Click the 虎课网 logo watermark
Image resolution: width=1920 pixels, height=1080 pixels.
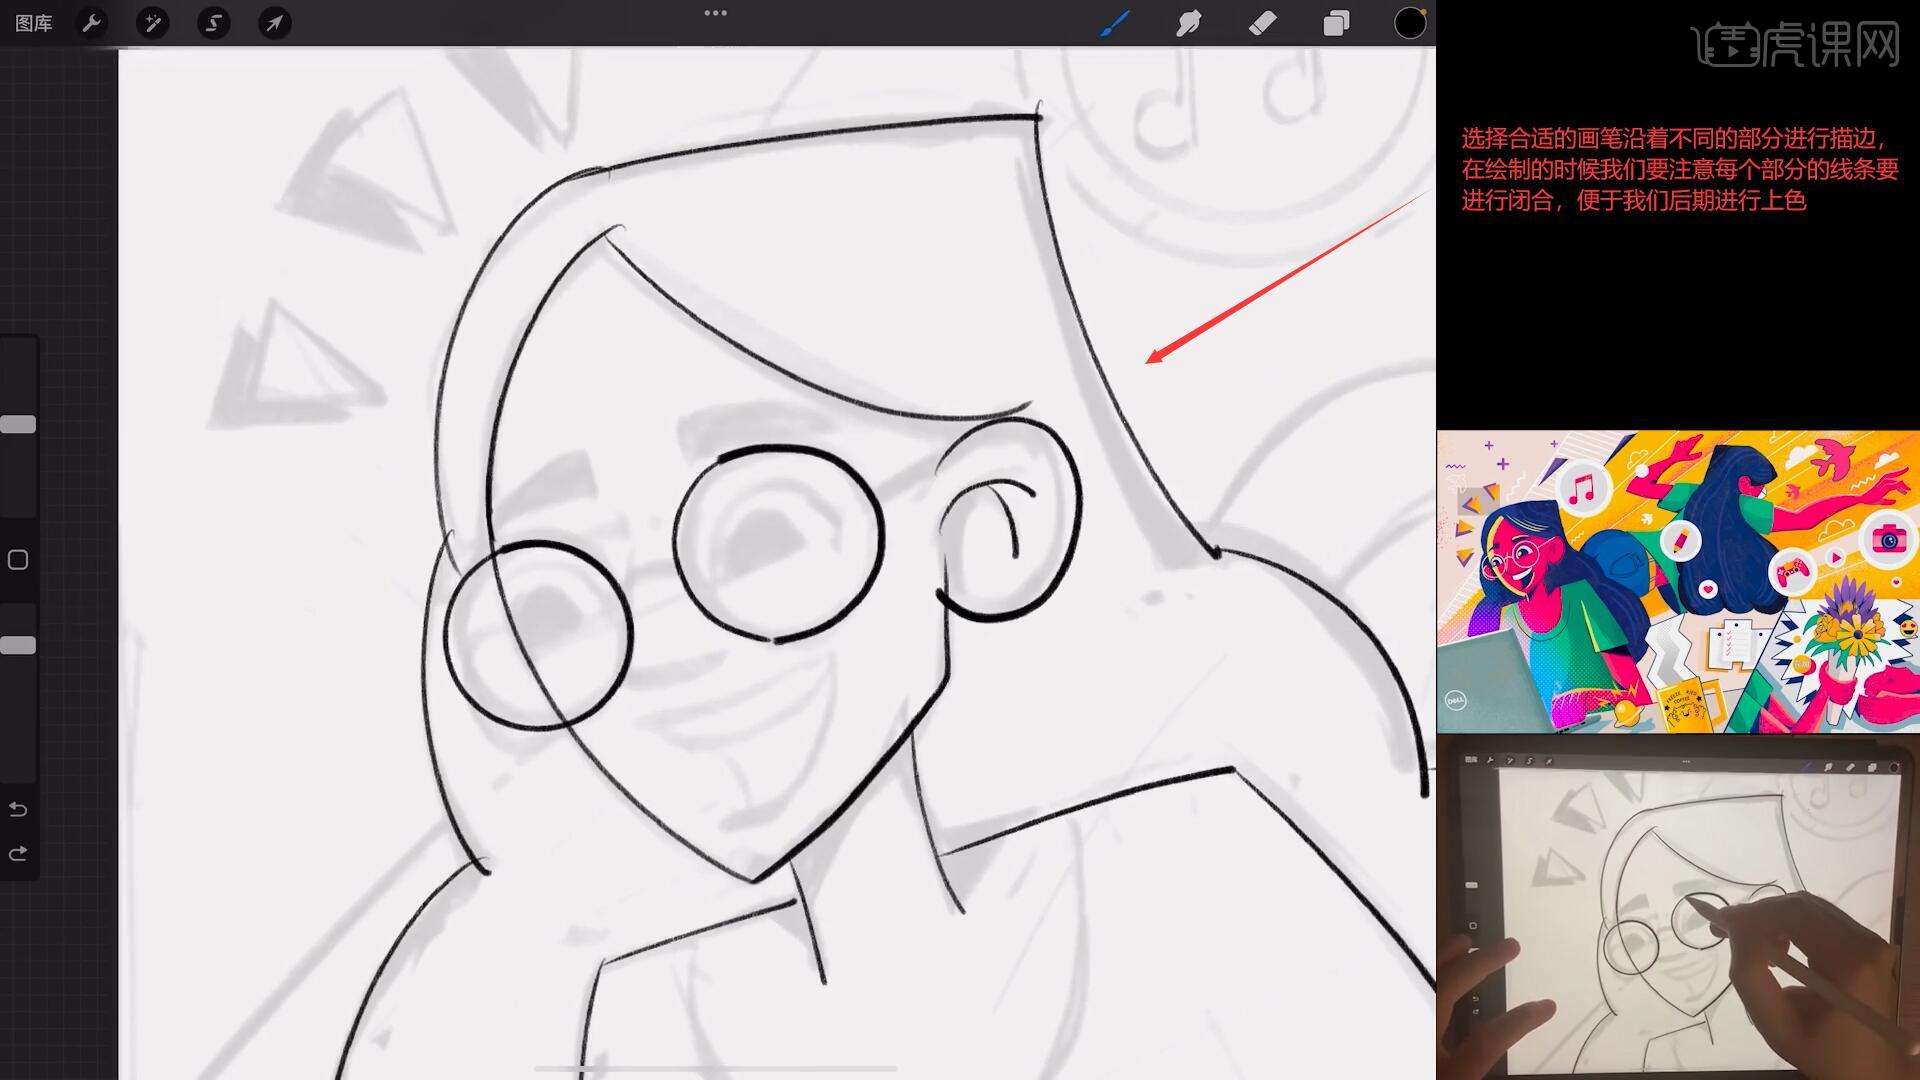click(x=1795, y=45)
